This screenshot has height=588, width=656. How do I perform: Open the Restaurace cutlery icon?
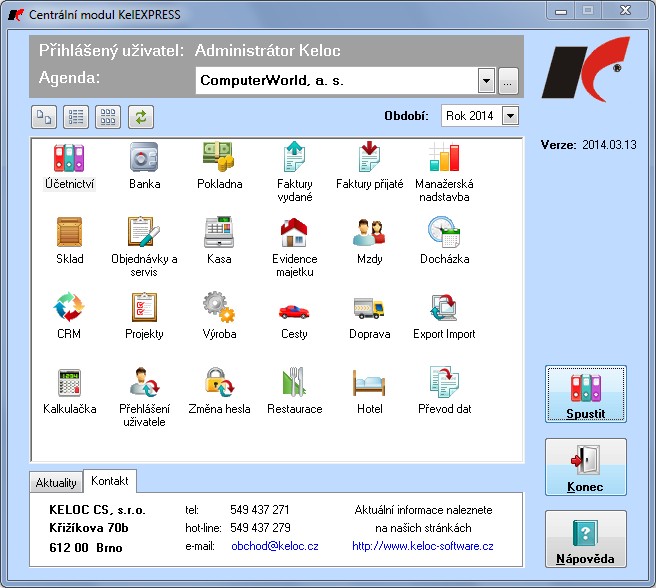294,382
